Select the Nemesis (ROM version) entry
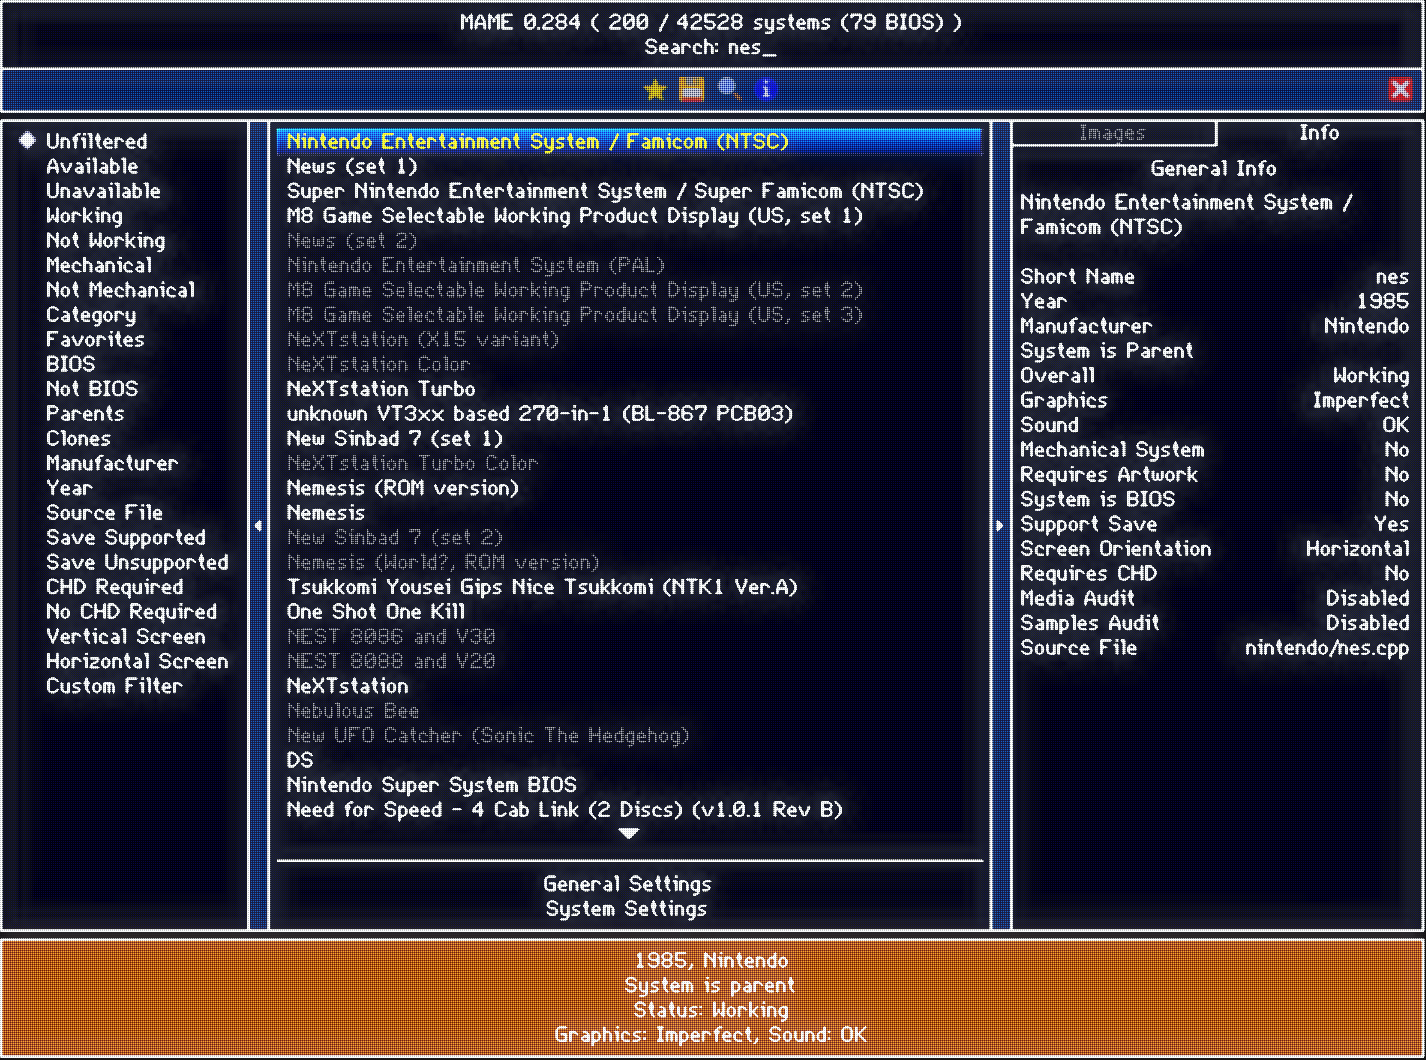1426x1060 pixels. (x=402, y=488)
